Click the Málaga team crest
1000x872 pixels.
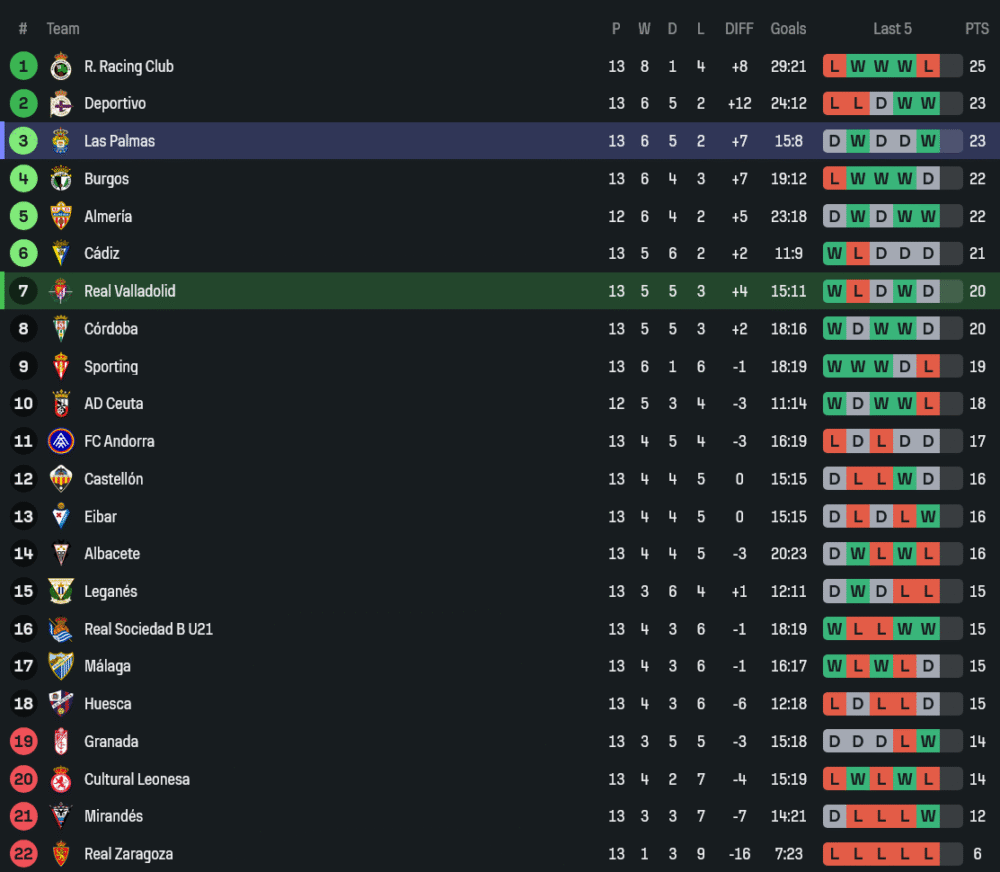pyautogui.click(x=61, y=666)
